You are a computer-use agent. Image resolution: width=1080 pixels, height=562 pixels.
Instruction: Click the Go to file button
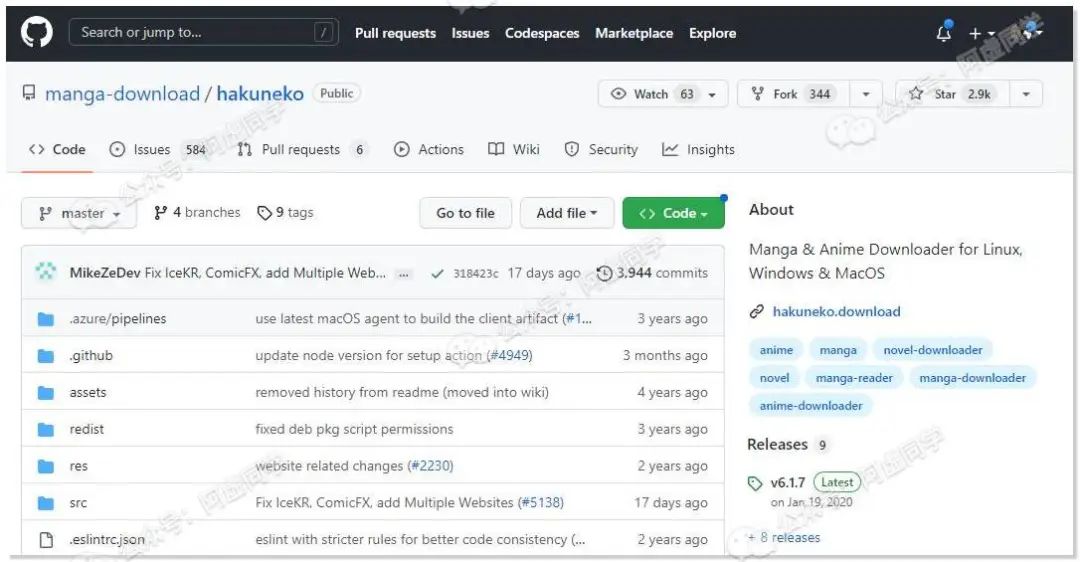466,214
